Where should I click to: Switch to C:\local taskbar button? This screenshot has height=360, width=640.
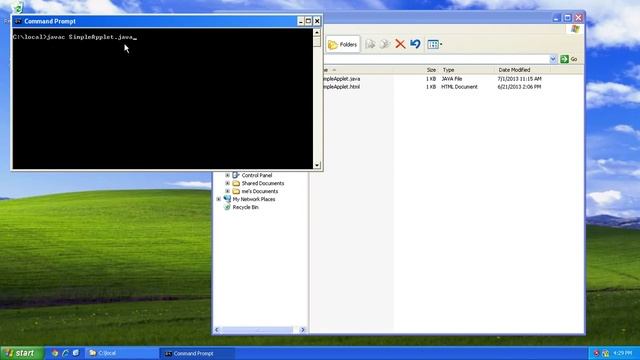pyautogui.click(x=121, y=353)
